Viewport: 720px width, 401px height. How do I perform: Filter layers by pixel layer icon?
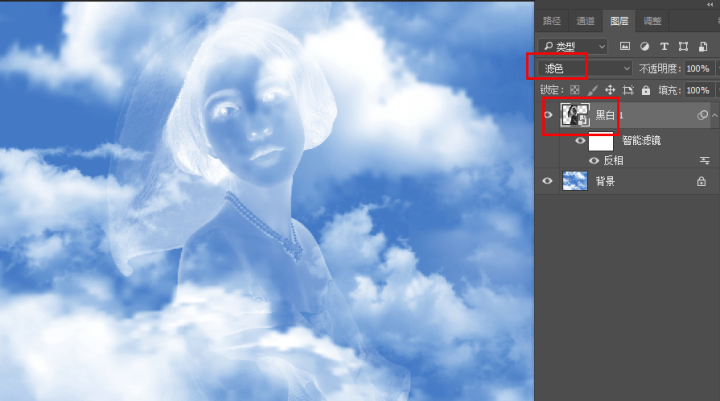click(625, 46)
